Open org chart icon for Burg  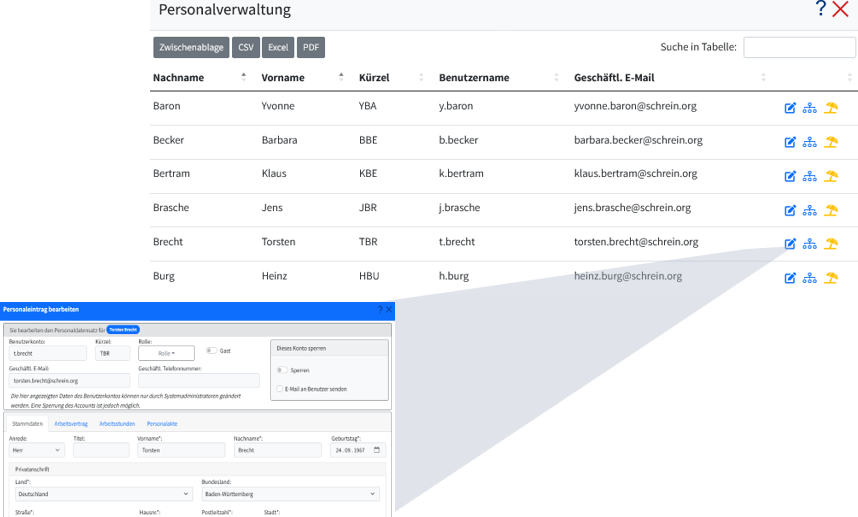coord(809,278)
